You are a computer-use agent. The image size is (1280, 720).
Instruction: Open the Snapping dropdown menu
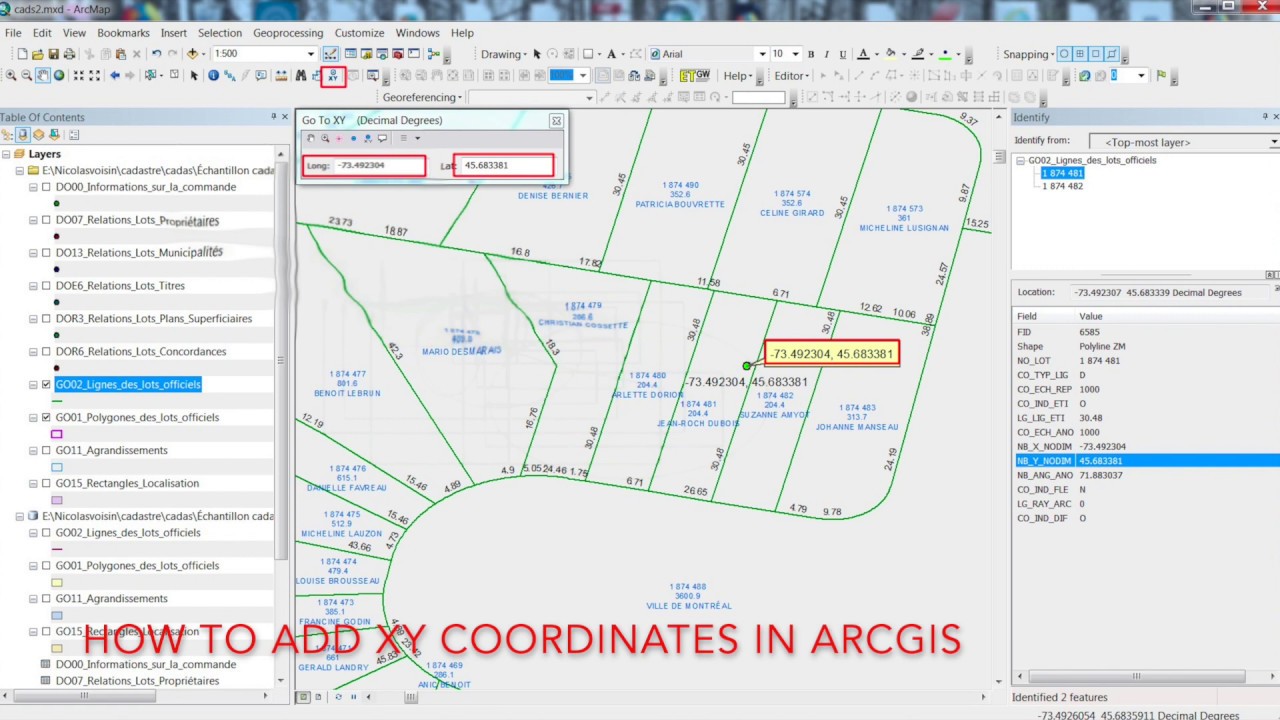click(x=1029, y=54)
